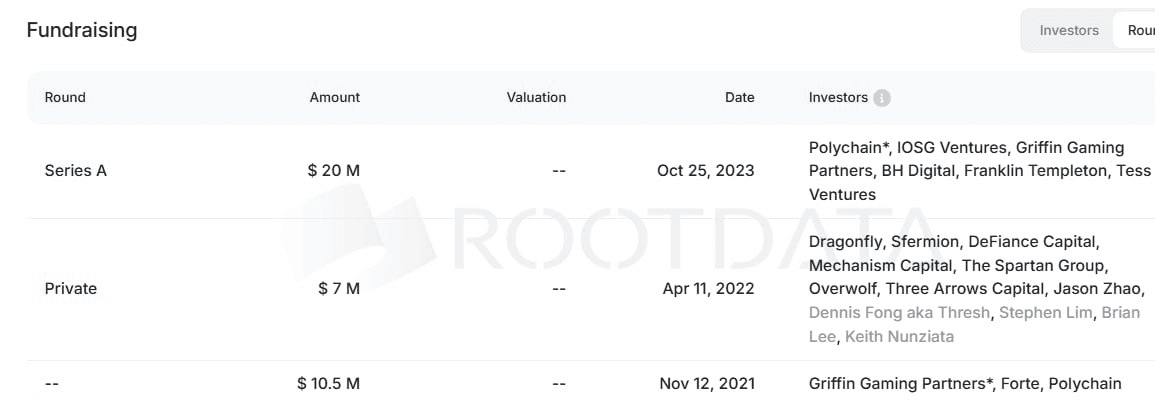This screenshot has height=418, width=1155.
Task: Select the Series A round row
Action: [75, 171]
